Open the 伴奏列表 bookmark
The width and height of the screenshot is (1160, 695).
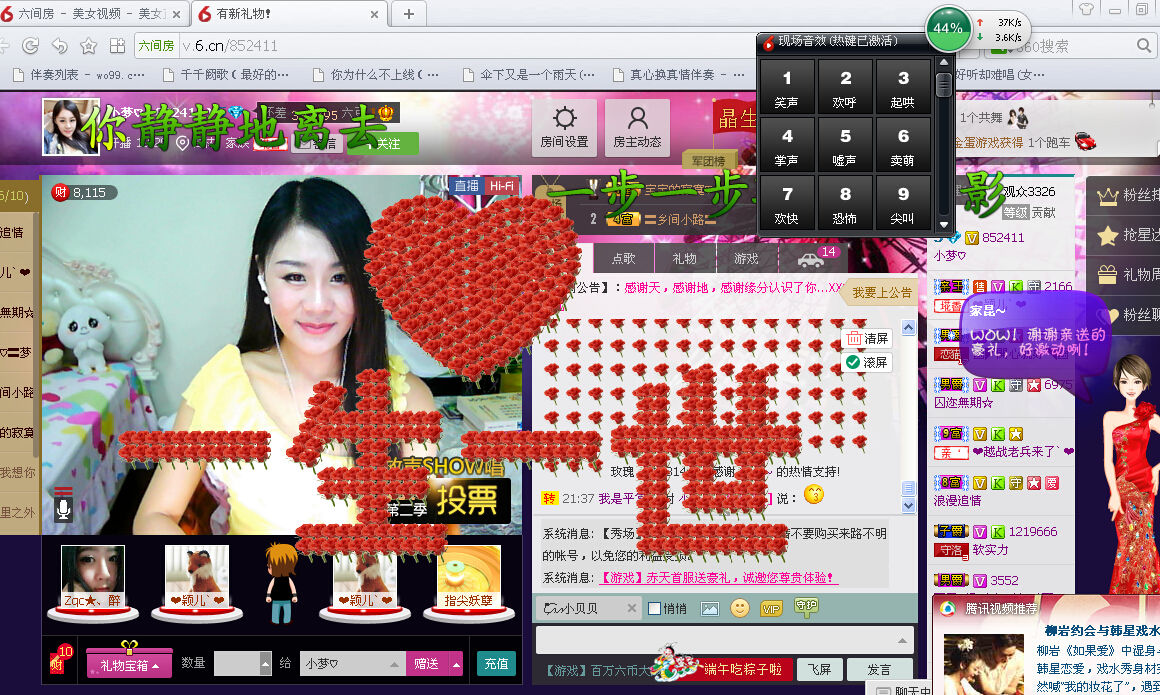coord(79,74)
